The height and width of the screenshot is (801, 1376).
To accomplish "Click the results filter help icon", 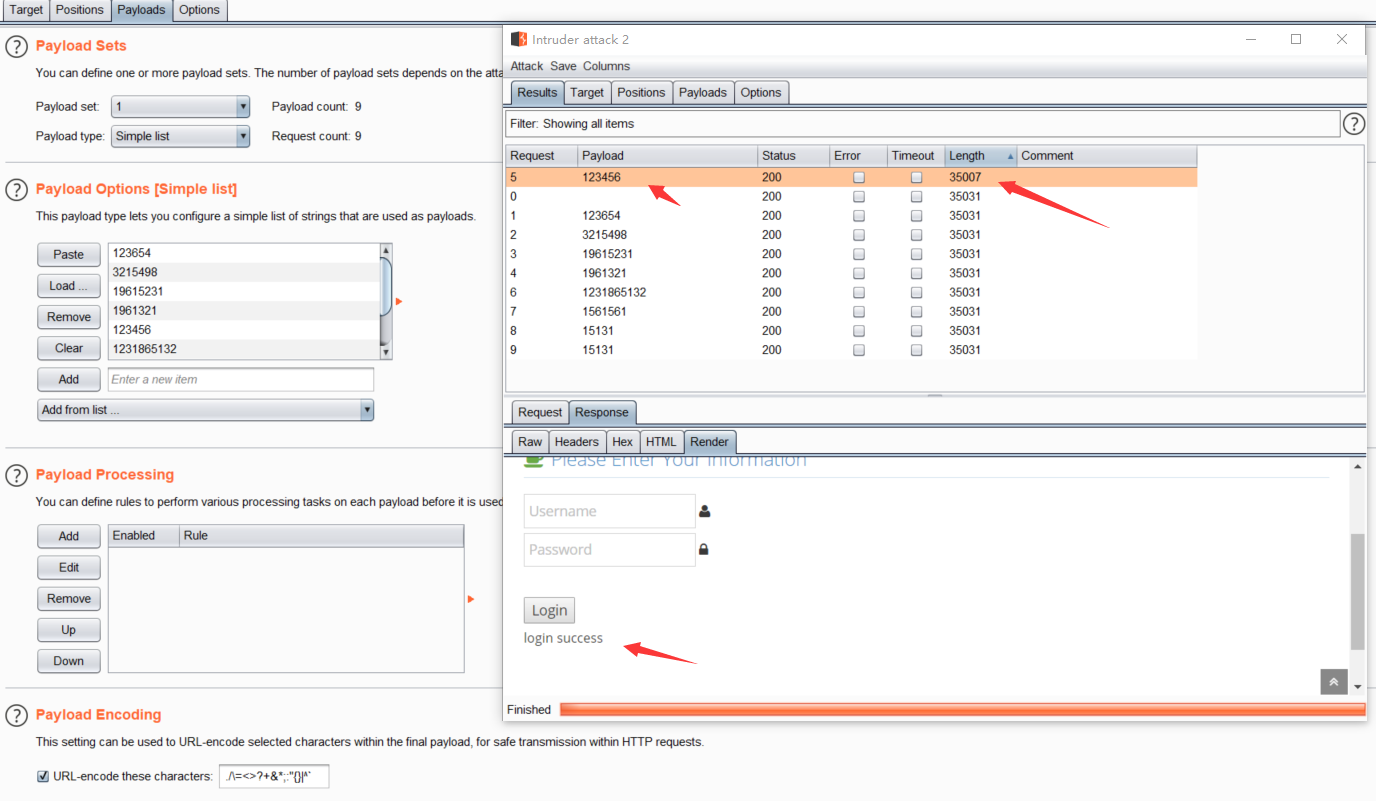I will (1353, 124).
